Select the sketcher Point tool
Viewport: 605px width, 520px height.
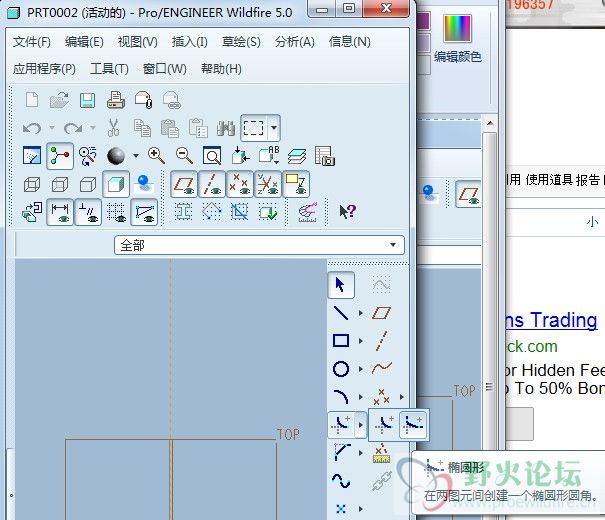pos(341,509)
